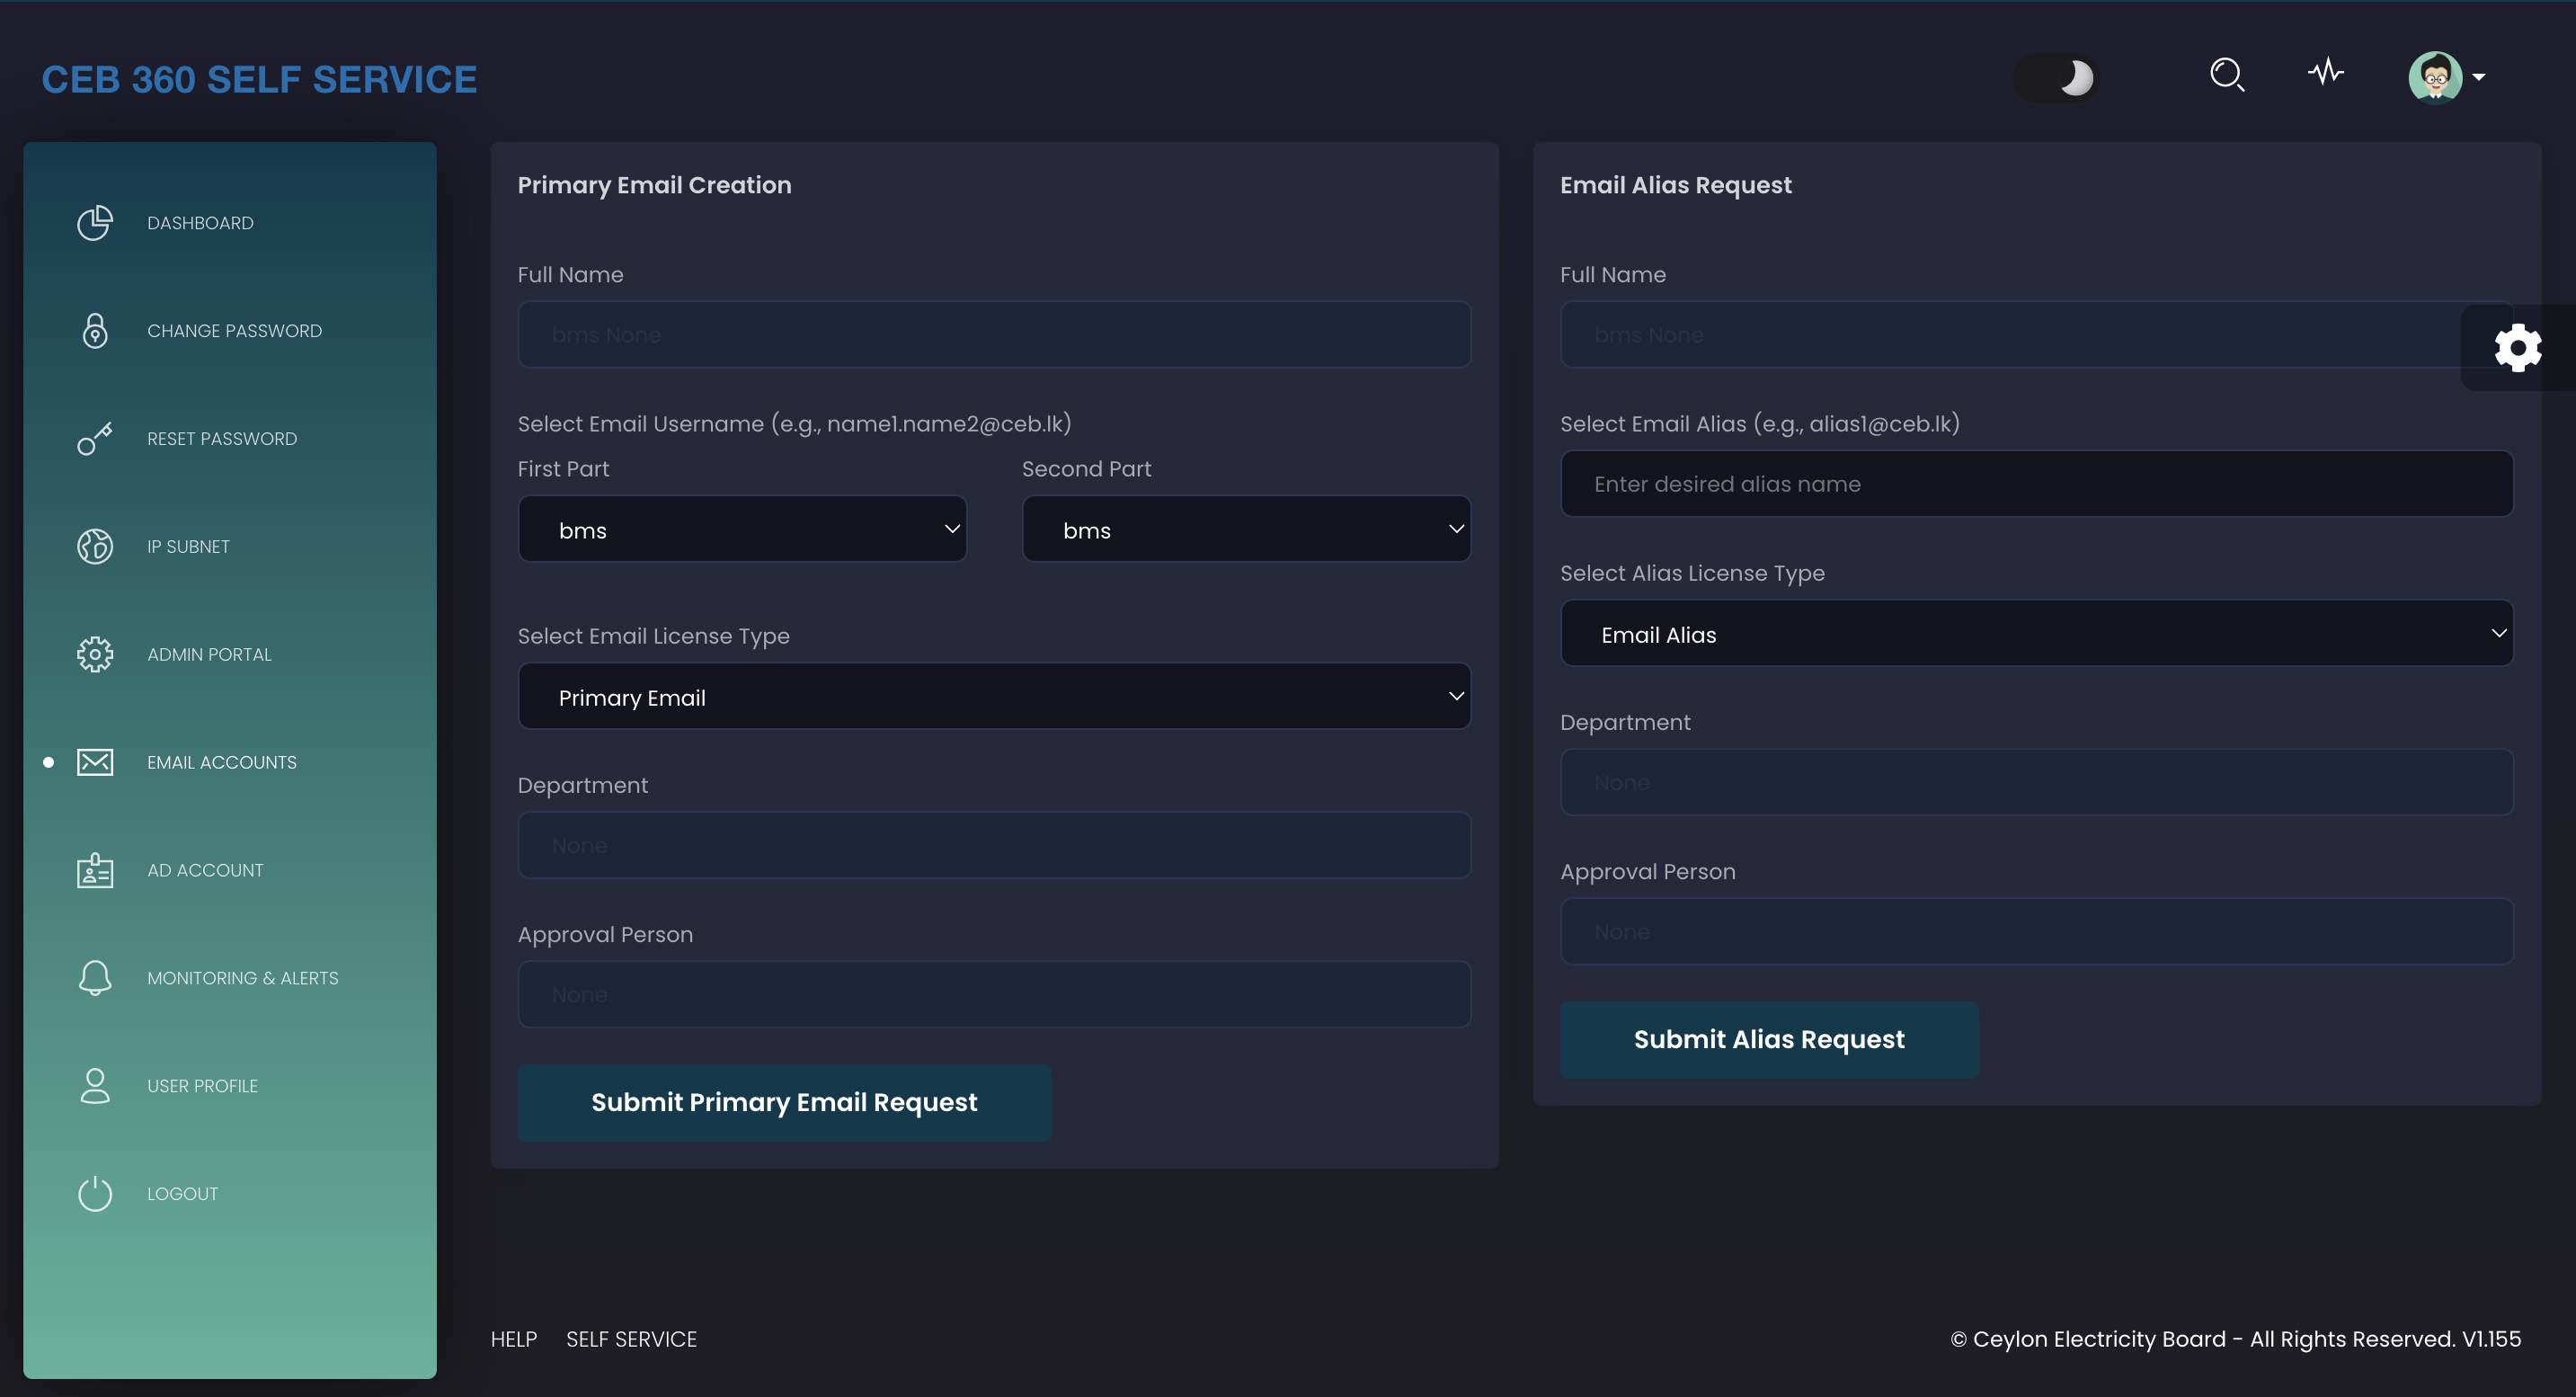Click the Email Alias Request heading
The image size is (2576, 1397).
point(1676,185)
